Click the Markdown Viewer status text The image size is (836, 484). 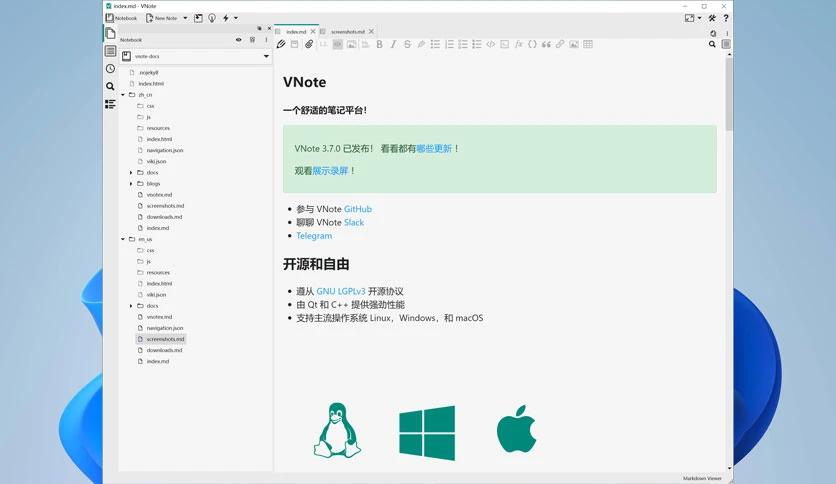coord(702,478)
